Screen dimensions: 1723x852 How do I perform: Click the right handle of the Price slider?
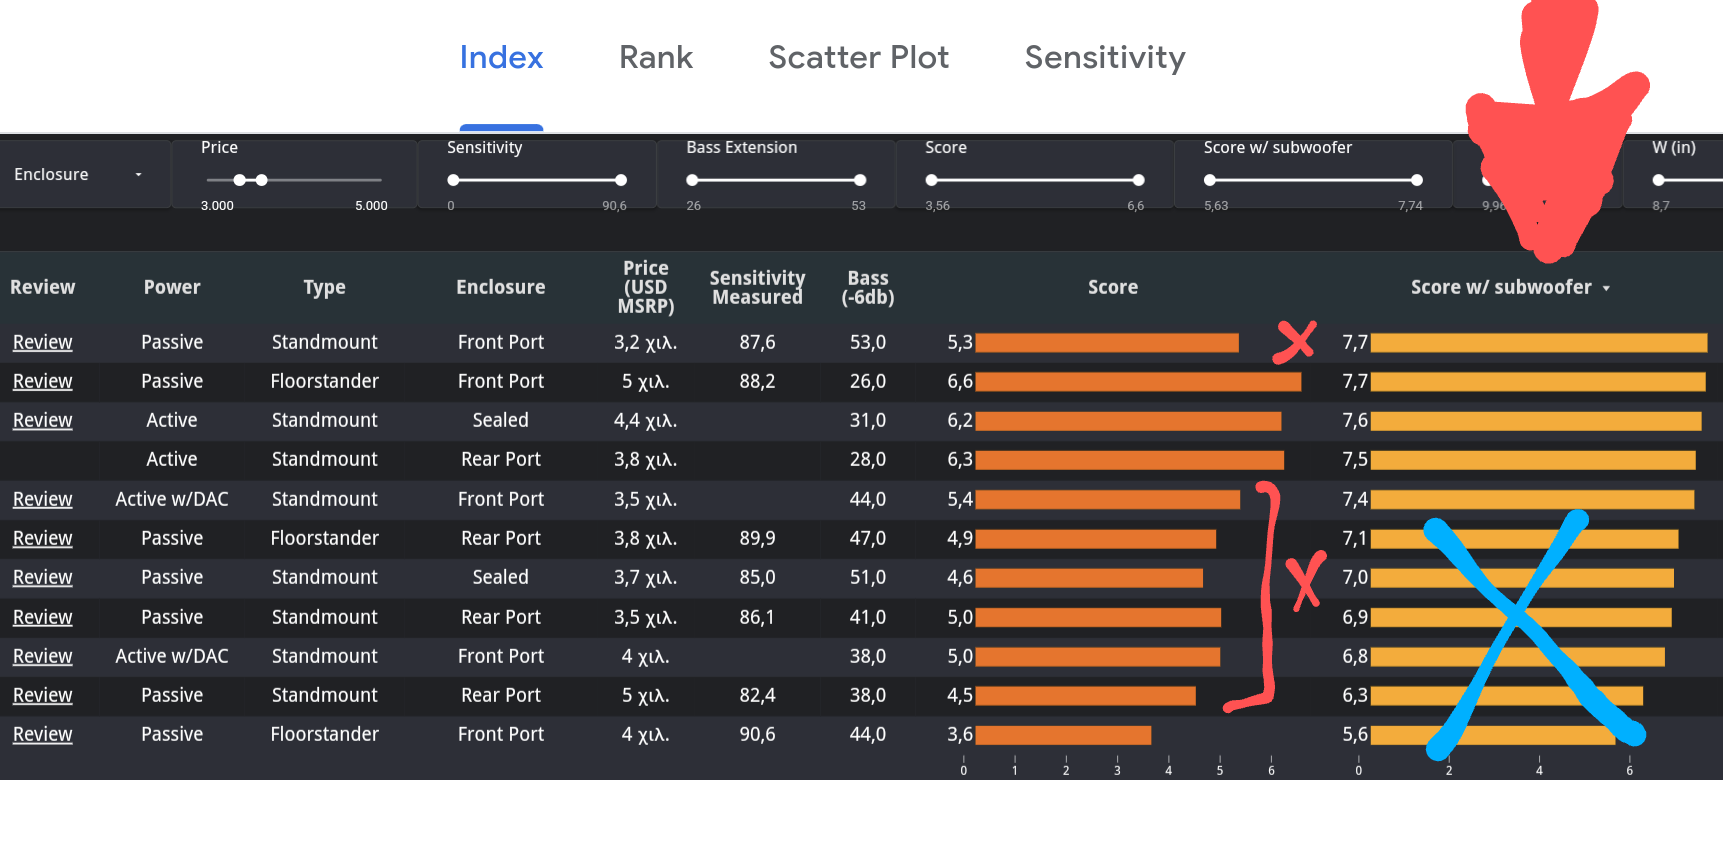(x=262, y=180)
